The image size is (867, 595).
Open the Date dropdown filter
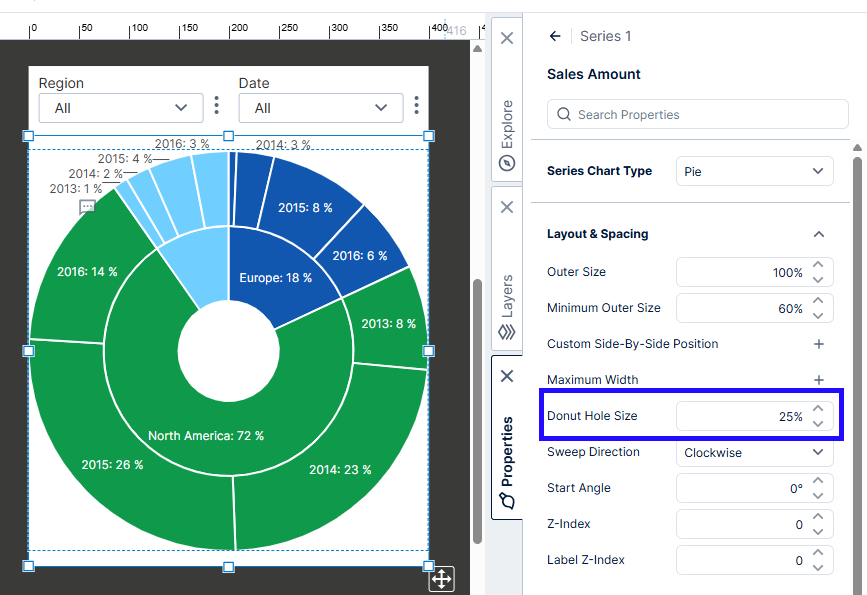tap(320, 108)
